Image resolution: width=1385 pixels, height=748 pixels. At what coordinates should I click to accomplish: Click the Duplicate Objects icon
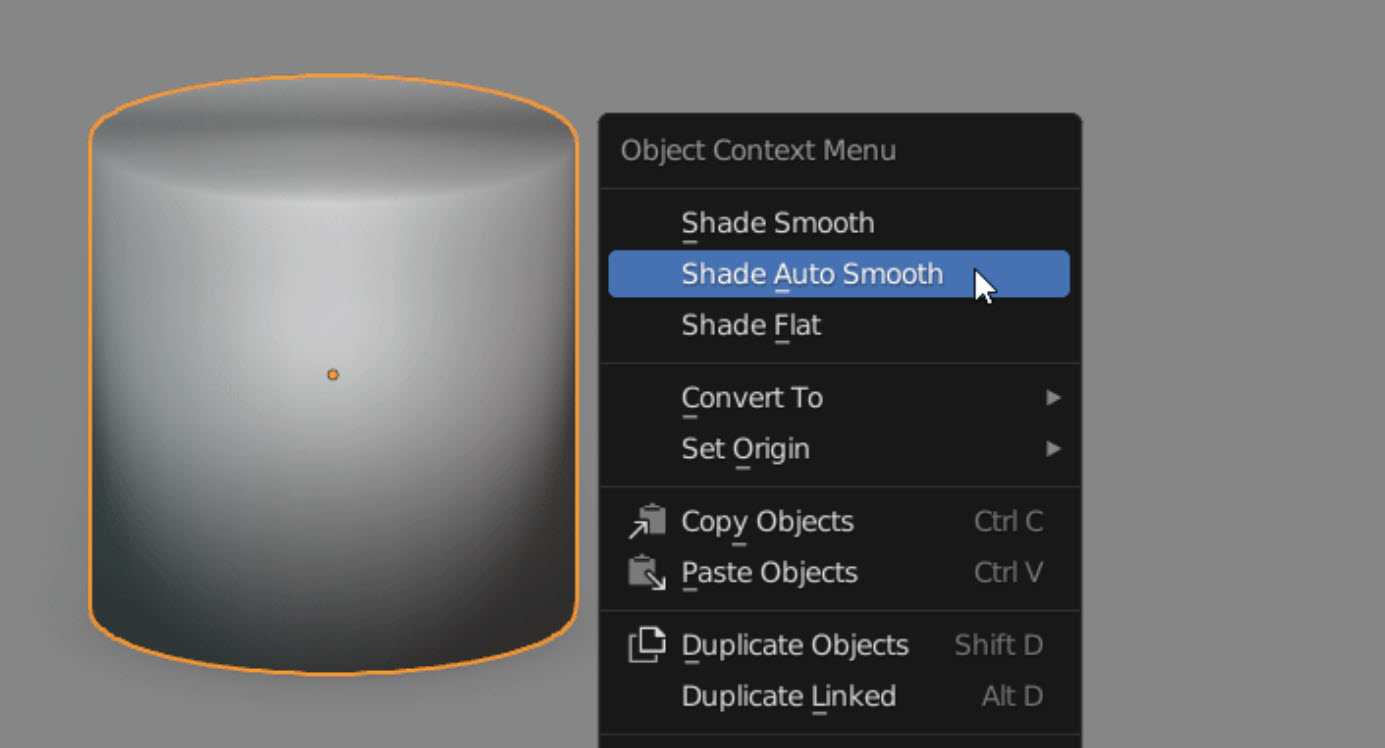[x=647, y=645]
